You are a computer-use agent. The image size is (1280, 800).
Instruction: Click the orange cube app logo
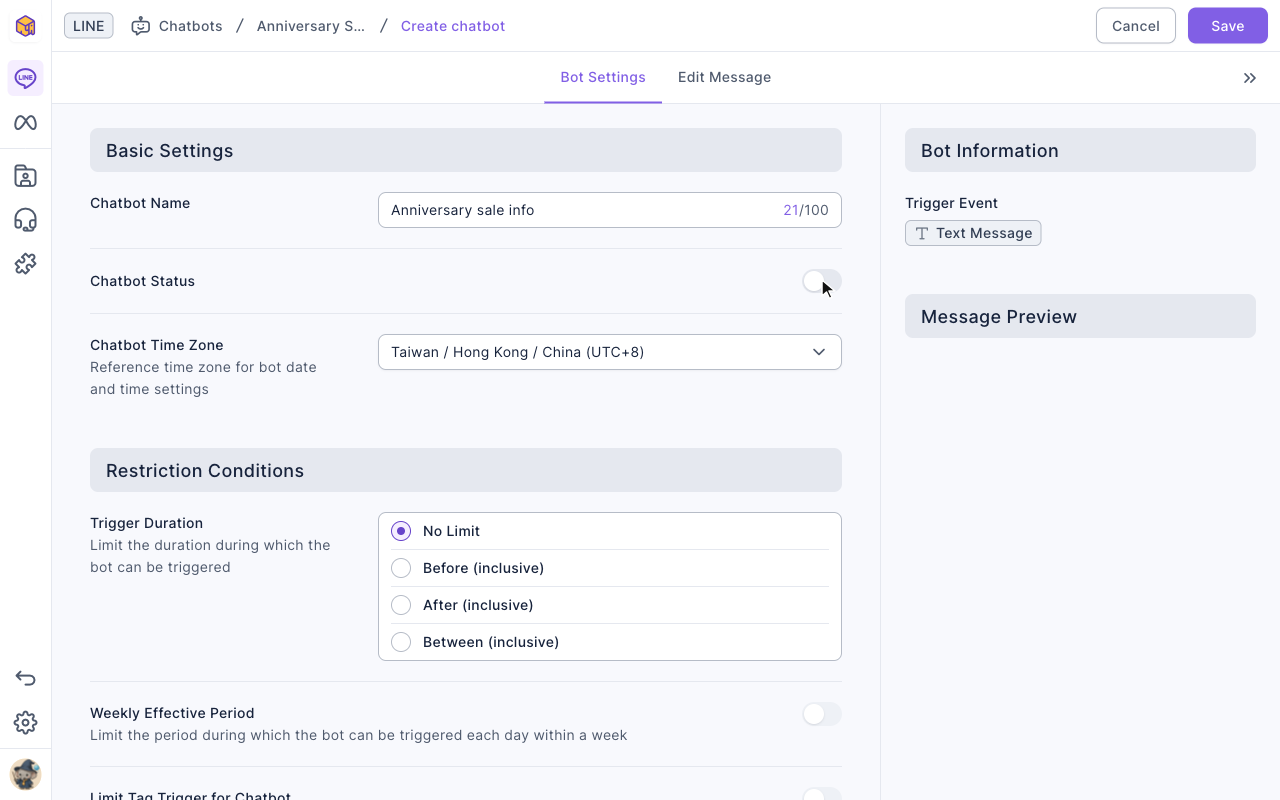click(26, 26)
